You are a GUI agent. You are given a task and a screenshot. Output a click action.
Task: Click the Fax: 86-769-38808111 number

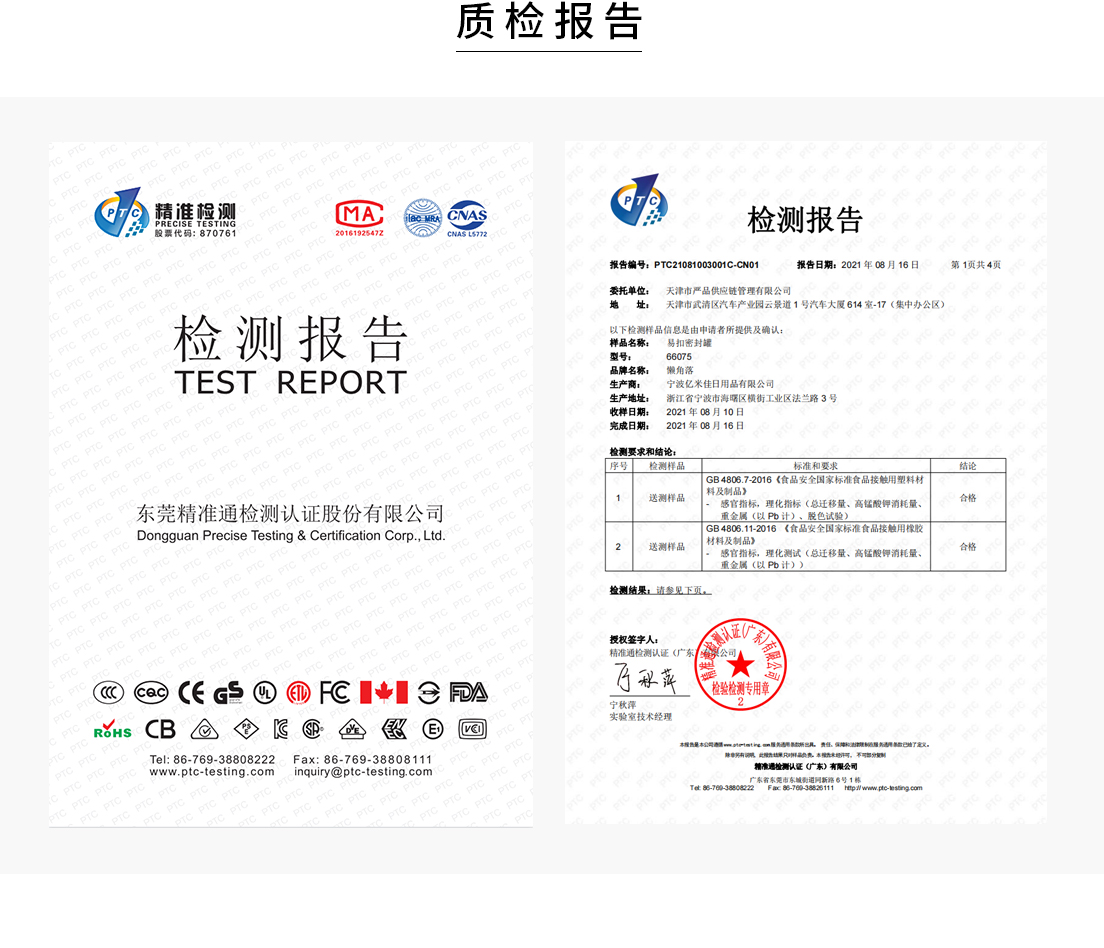point(363,759)
